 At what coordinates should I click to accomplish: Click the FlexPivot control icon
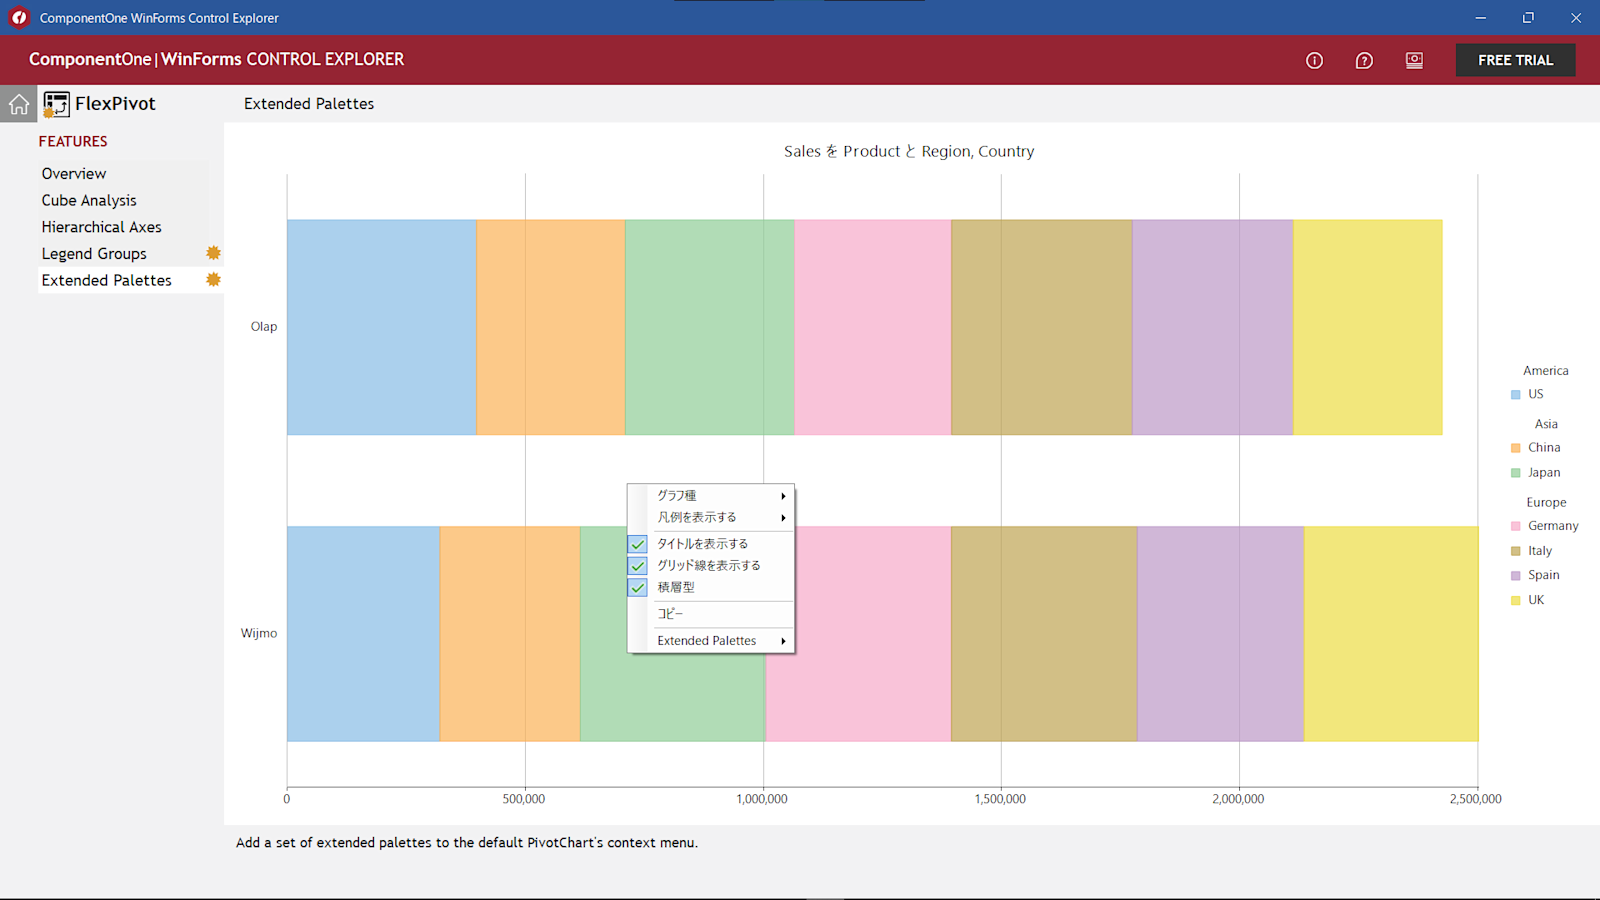click(x=56, y=104)
